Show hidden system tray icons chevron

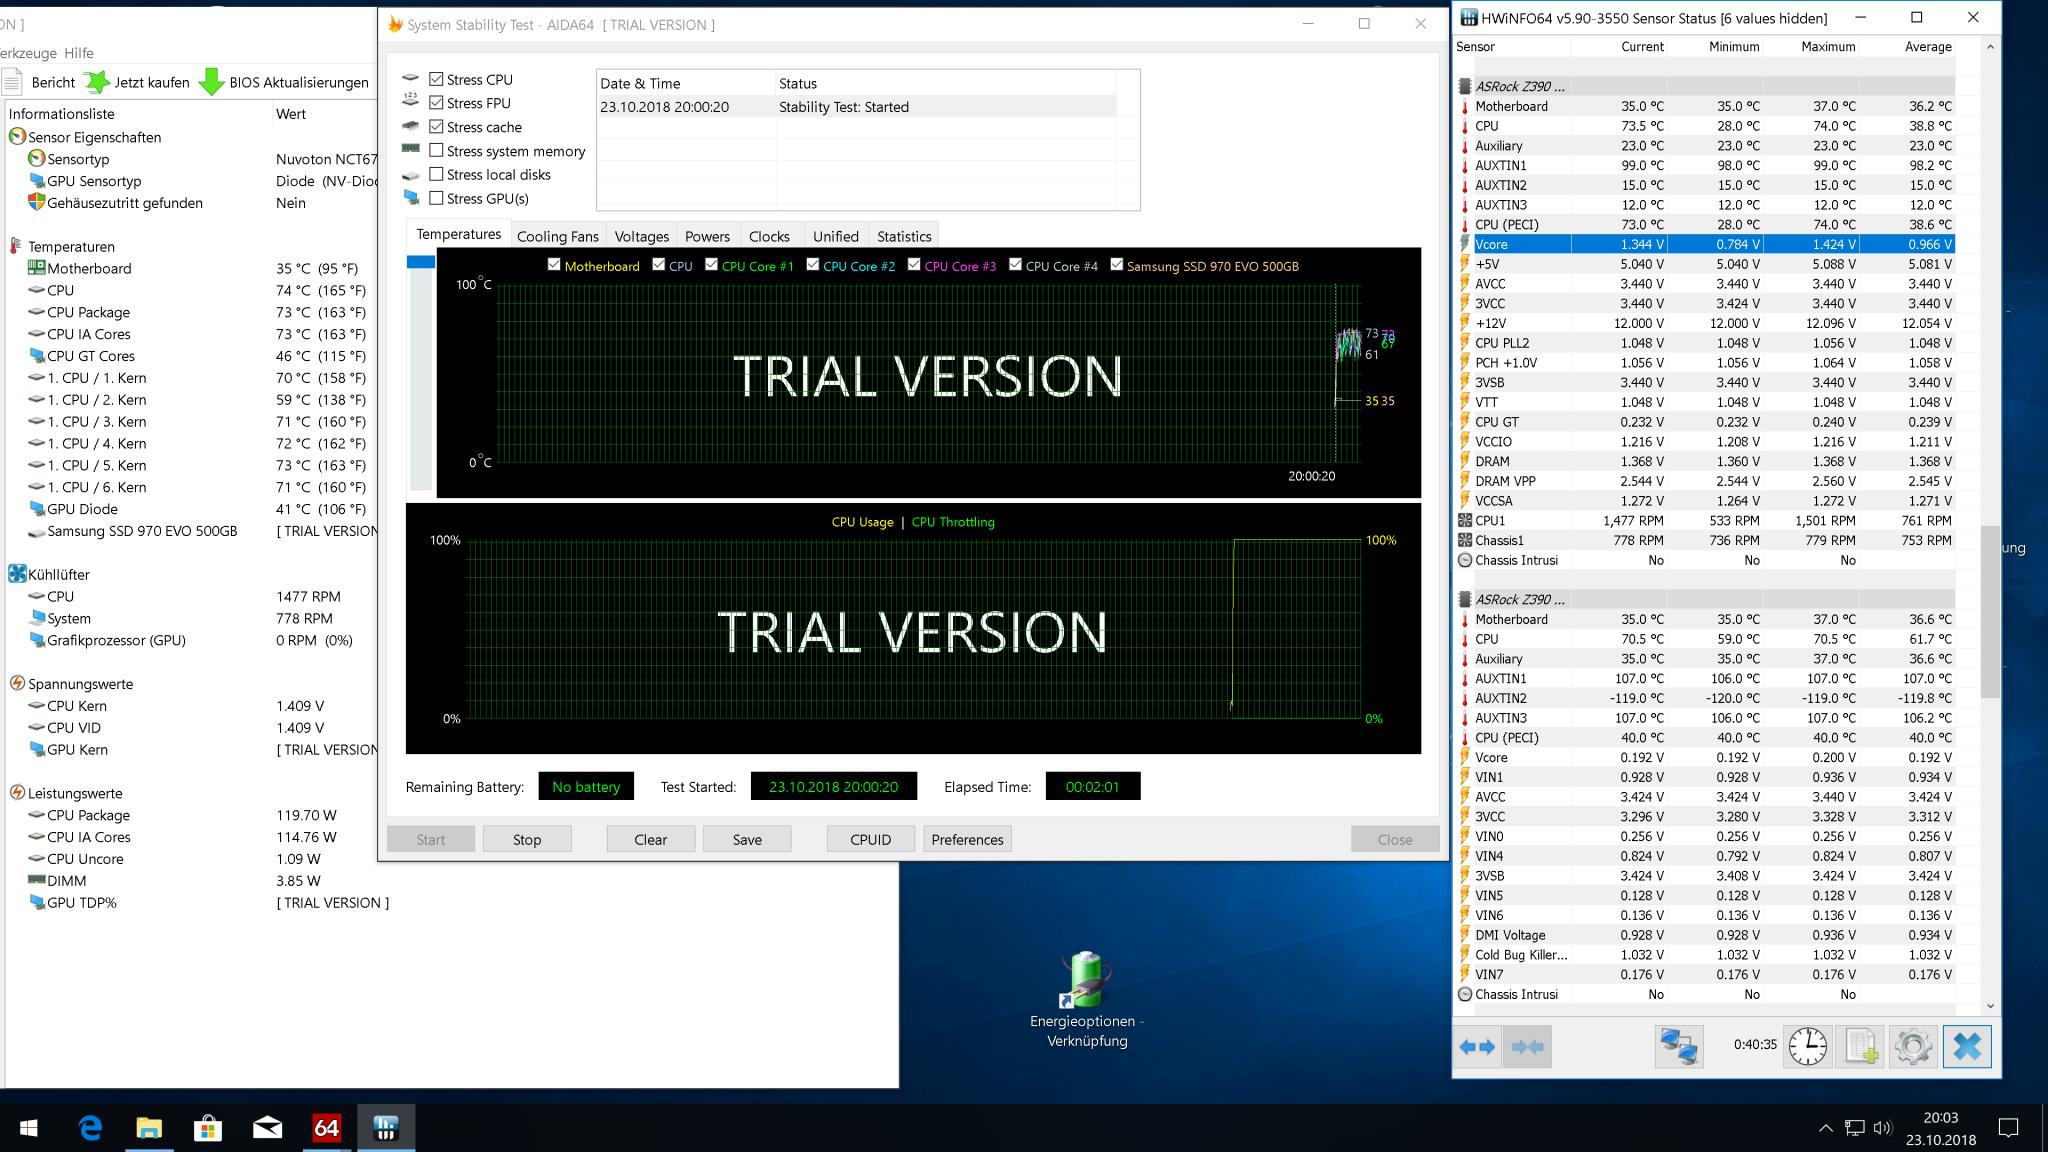click(1825, 1128)
